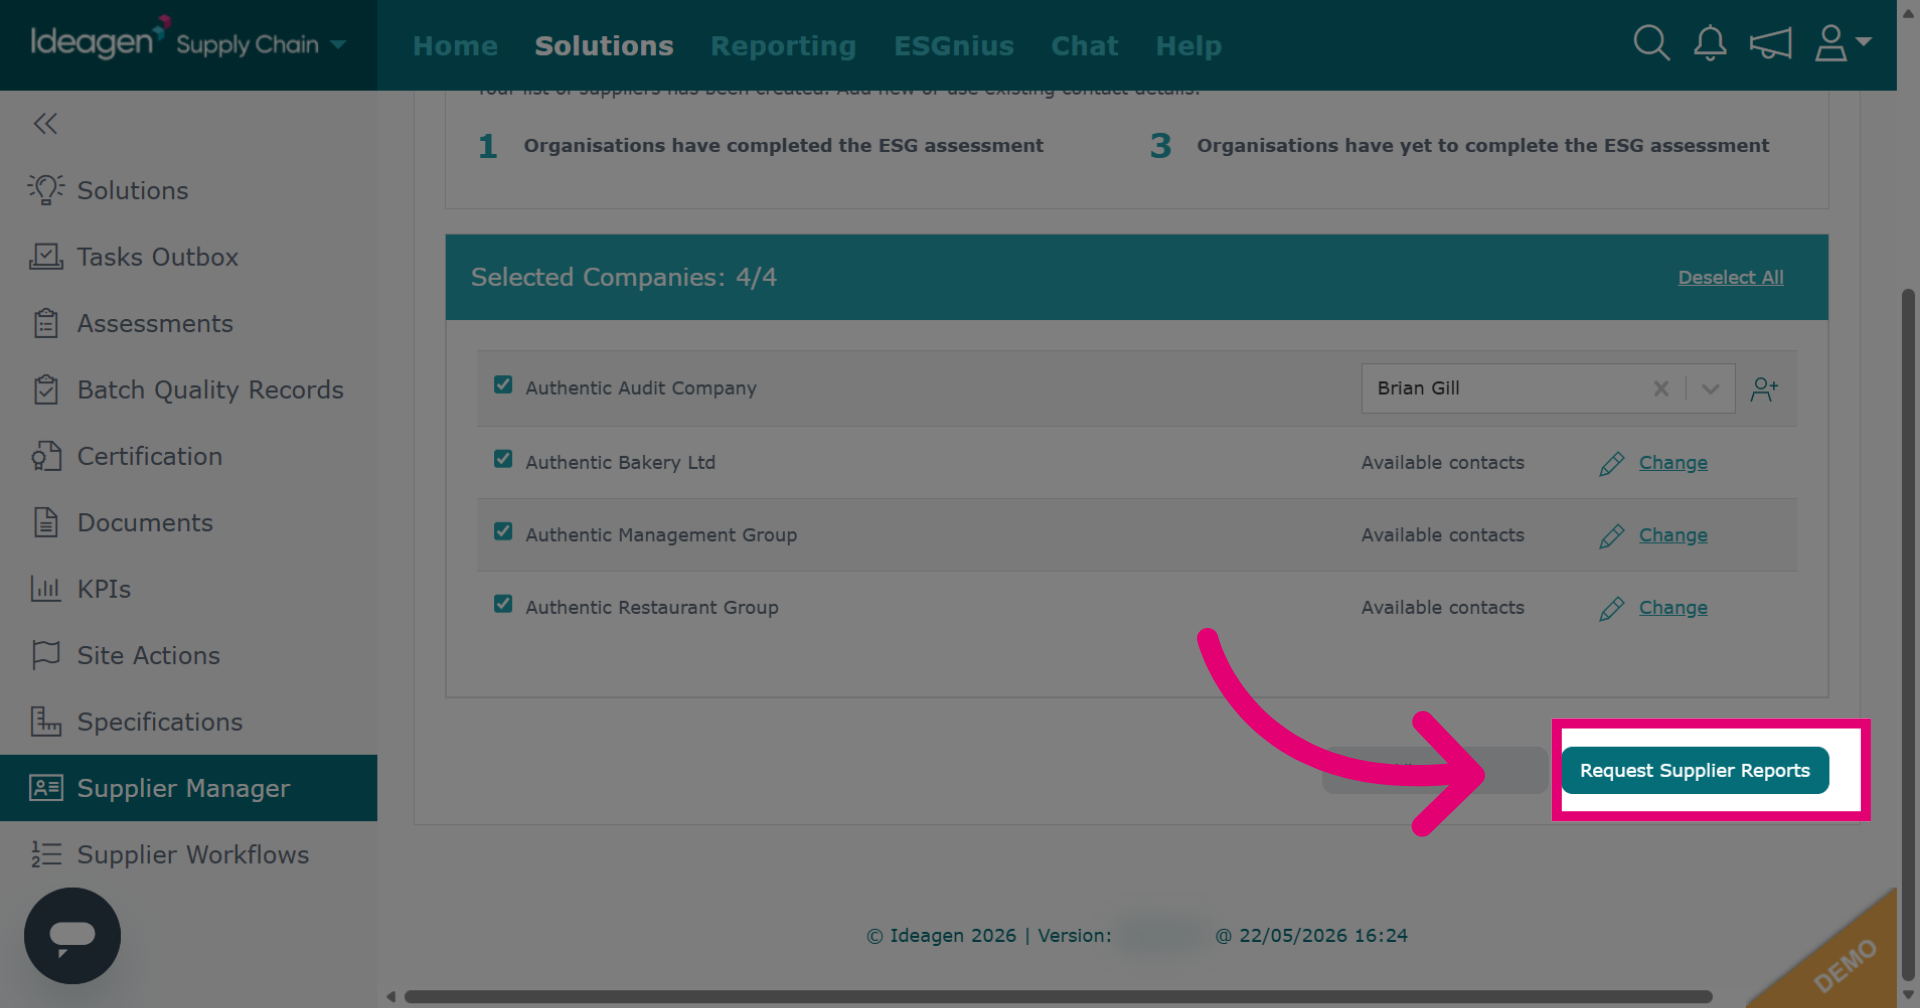This screenshot has width=1920, height=1008.
Task: Click the Solutions lightbulb icon in sidebar
Action: coord(45,190)
